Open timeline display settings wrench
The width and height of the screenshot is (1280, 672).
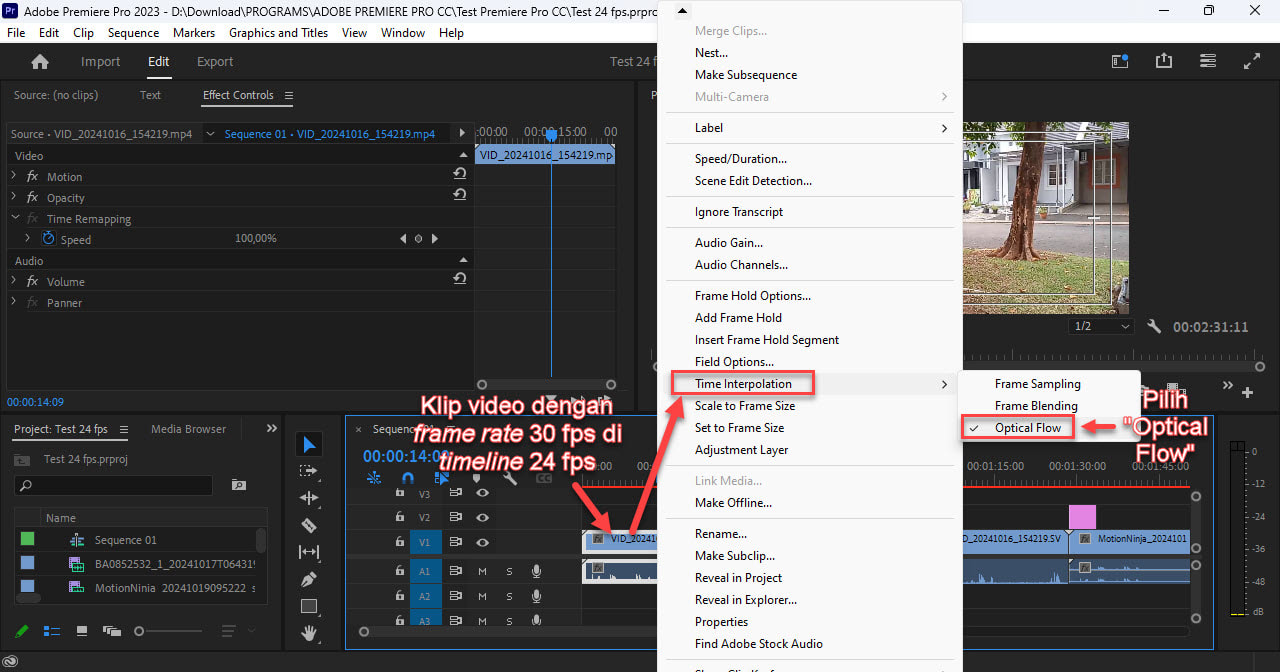click(x=510, y=478)
